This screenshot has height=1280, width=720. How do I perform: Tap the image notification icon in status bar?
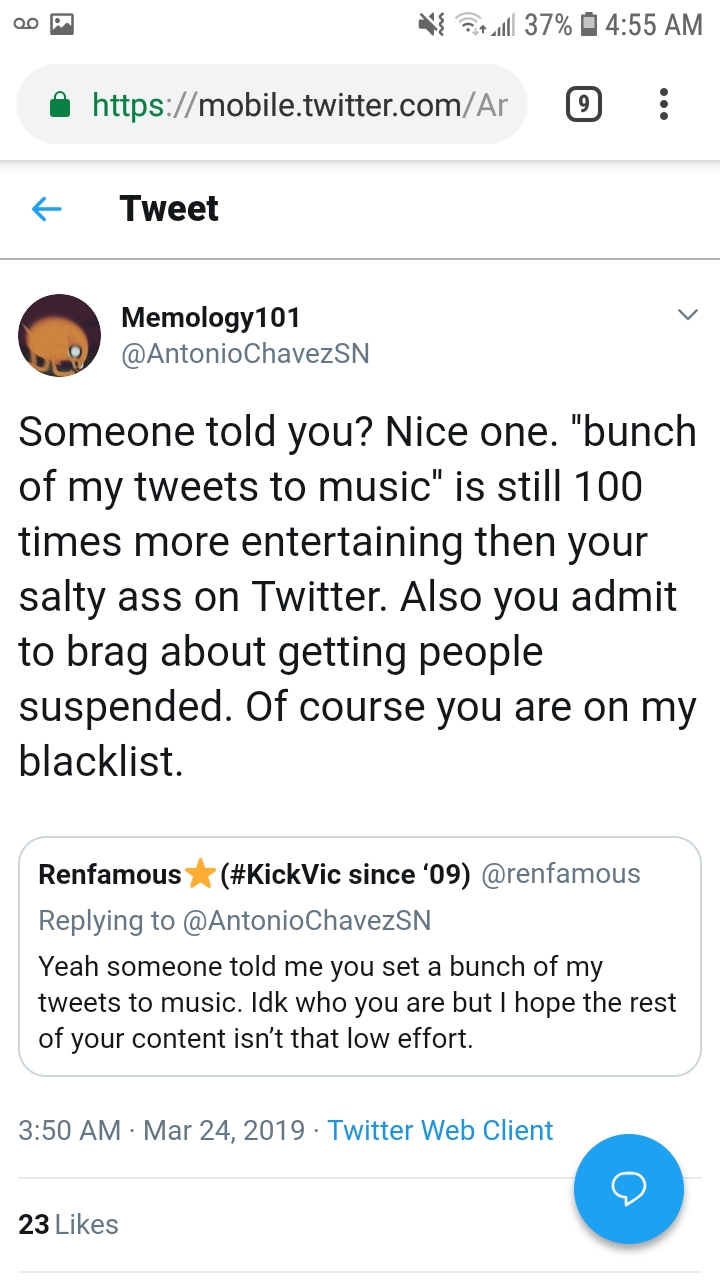[x=63, y=24]
